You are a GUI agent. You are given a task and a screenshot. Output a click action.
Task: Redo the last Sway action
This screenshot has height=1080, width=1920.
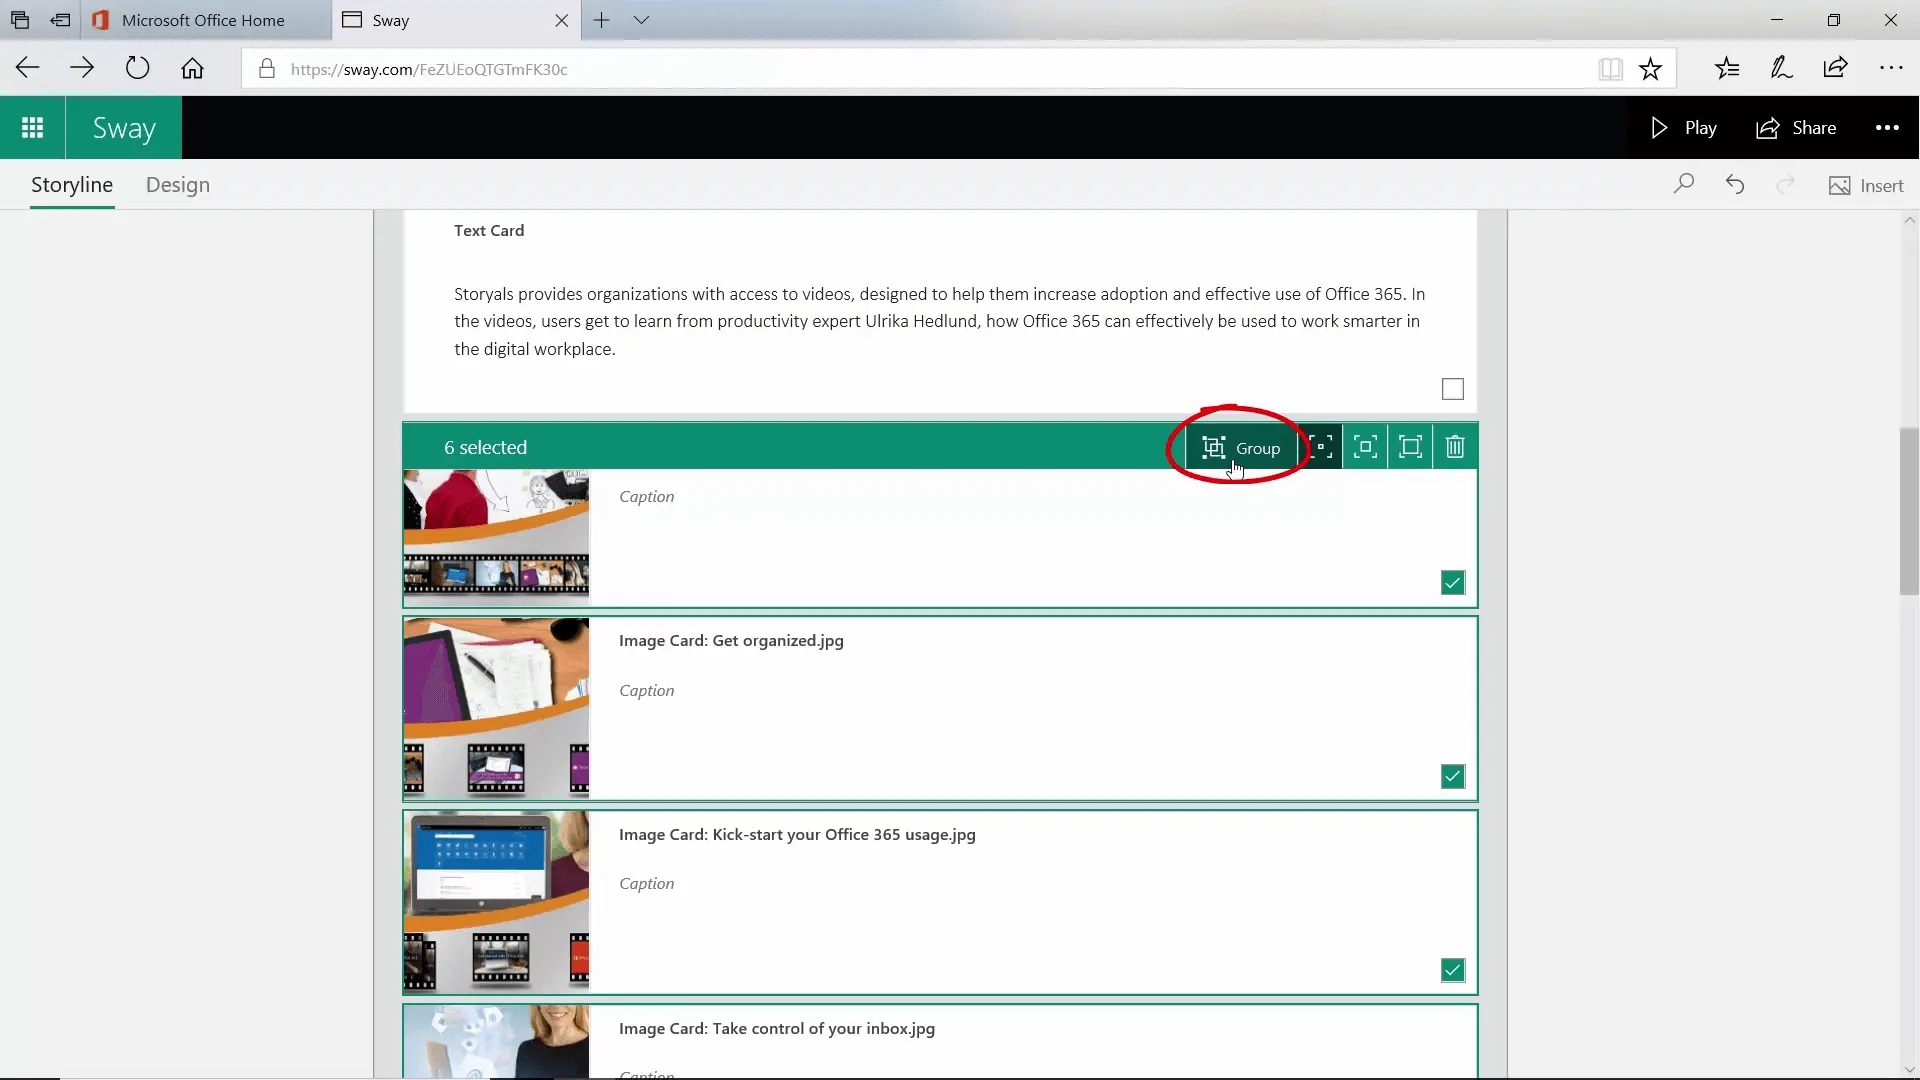point(1785,185)
